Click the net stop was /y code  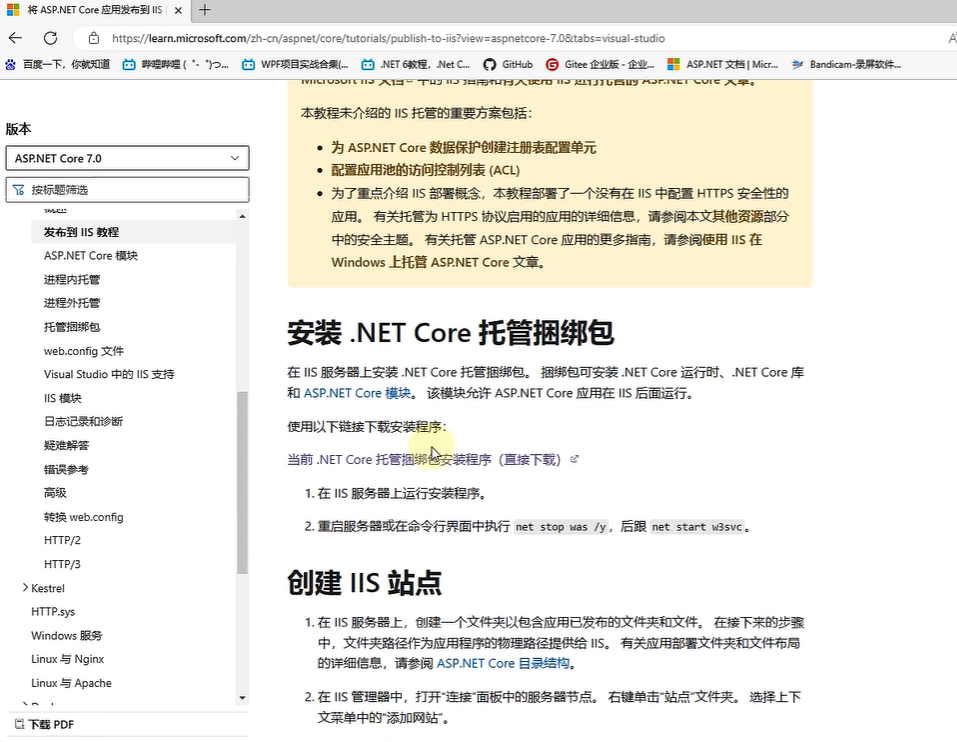pyautogui.click(x=562, y=527)
